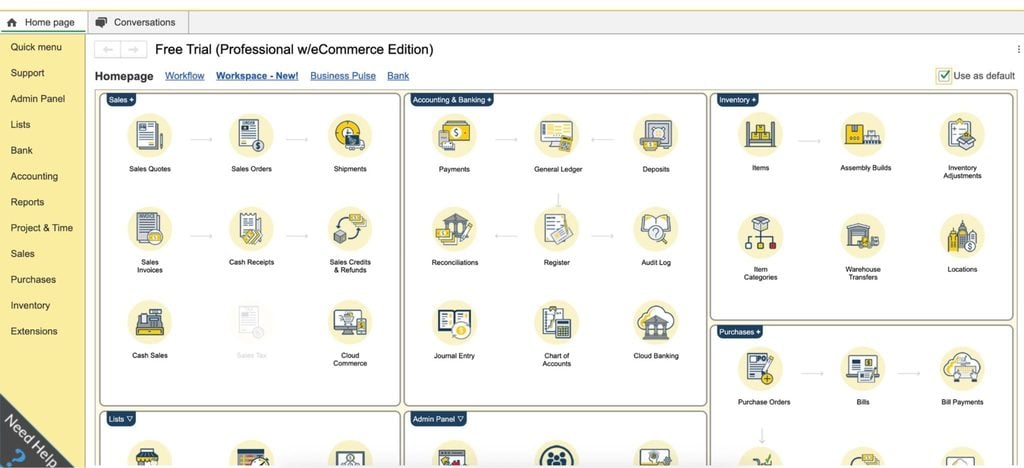The image size is (1024, 468).
Task: Open the Workspace - New! link
Action: [x=257, y=76]
